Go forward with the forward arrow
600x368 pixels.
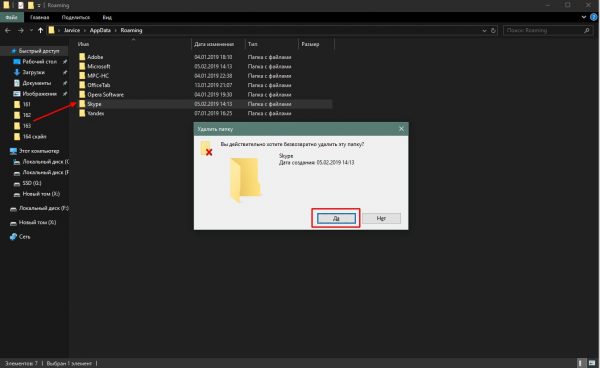(21, 30)
